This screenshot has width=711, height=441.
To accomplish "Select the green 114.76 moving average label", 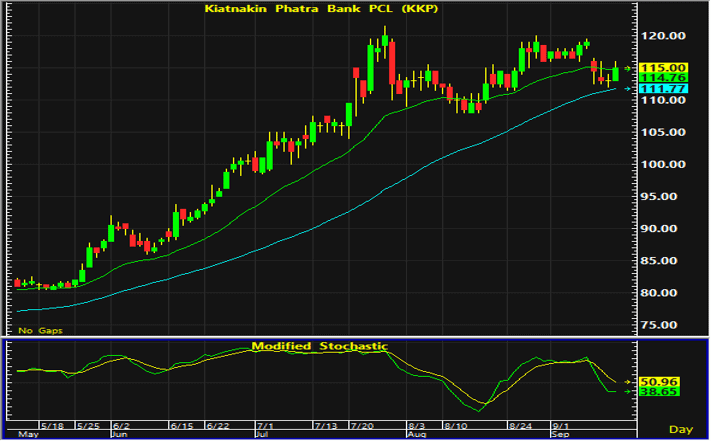I will [x=663, y=78].
